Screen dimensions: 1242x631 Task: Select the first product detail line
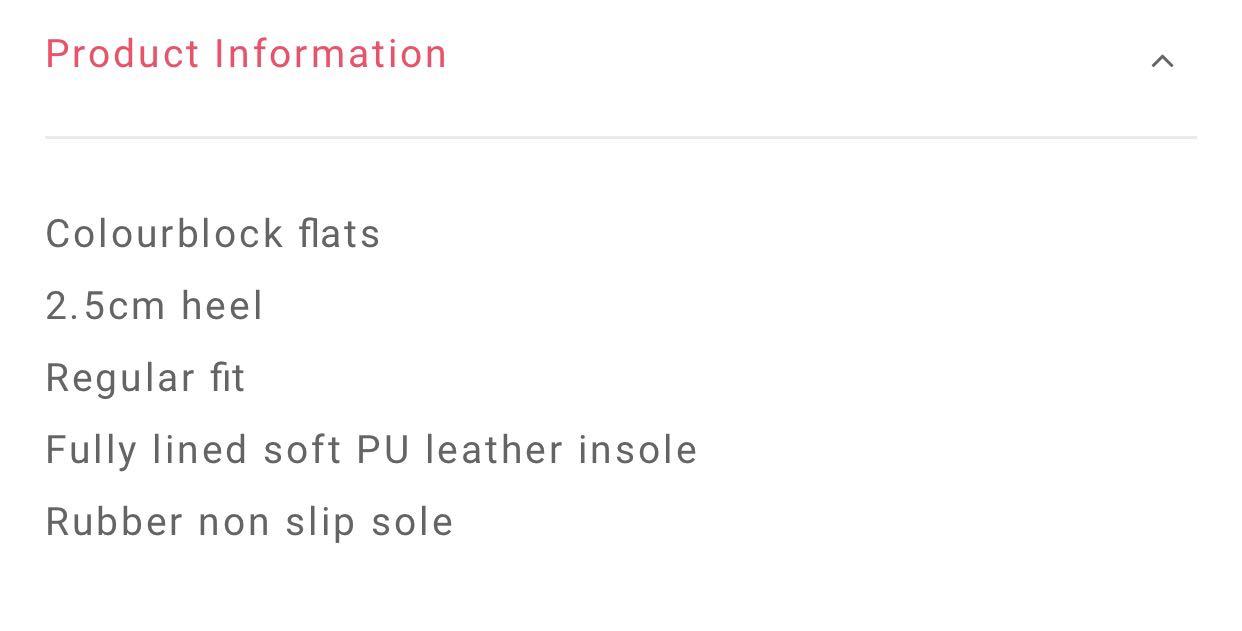coord(213,233)
